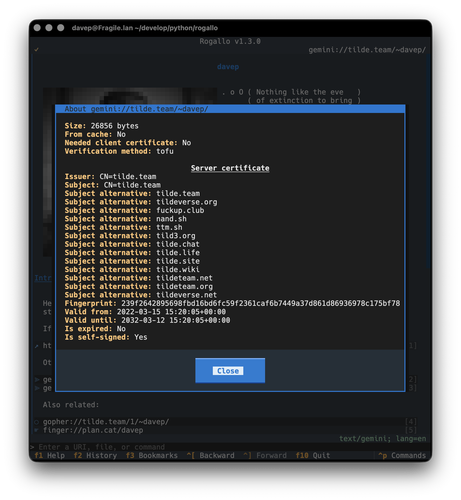Click the Rogallo v1.3.0 title text
This screenshot has width=461, height=500.
coord(230,41)
